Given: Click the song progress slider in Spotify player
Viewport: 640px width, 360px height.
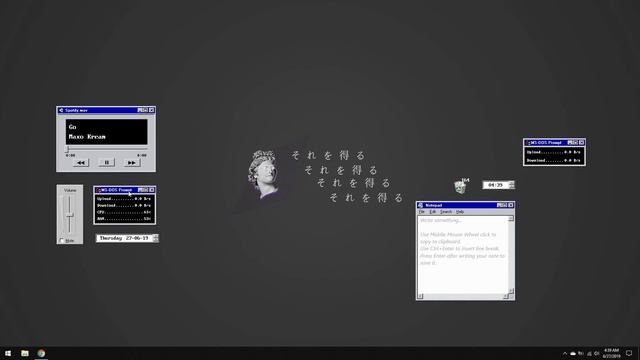Looking at the screenshot, I should click(107, 149).
